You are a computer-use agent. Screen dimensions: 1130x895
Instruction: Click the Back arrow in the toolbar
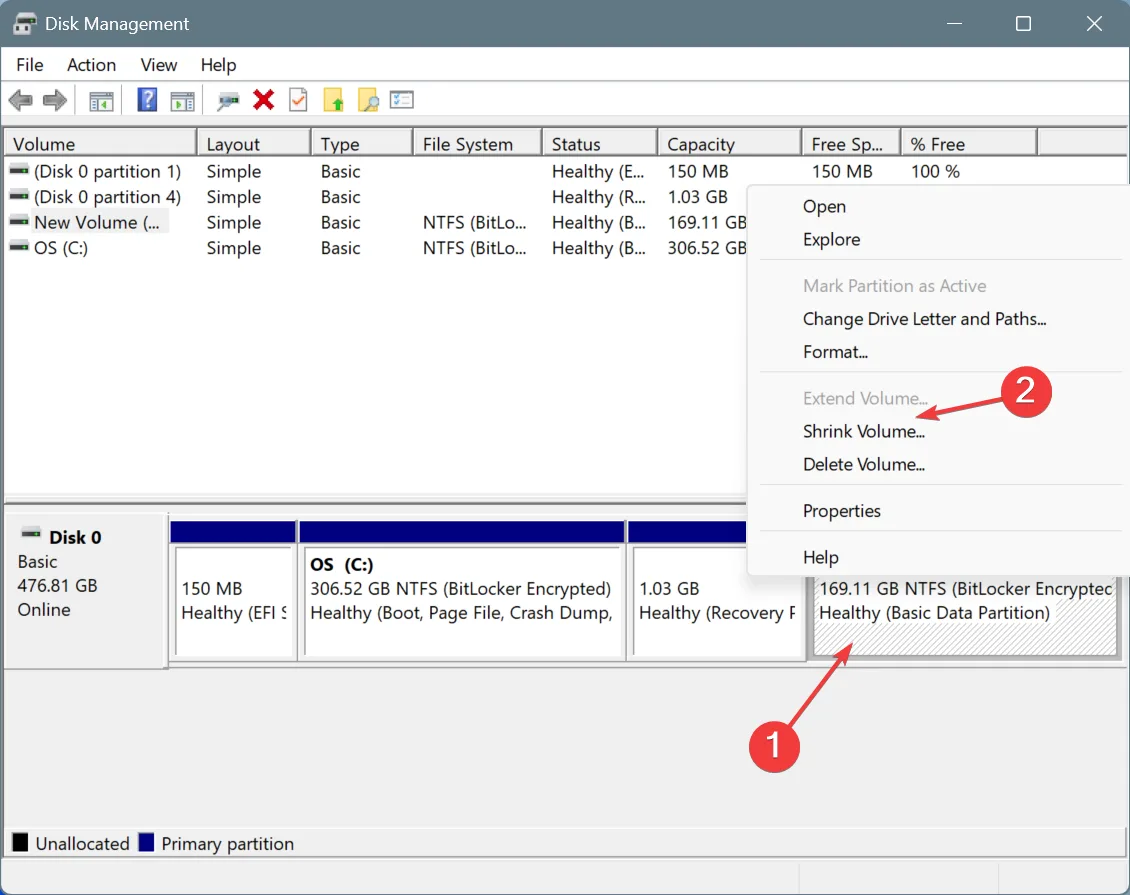pos(21,100)
